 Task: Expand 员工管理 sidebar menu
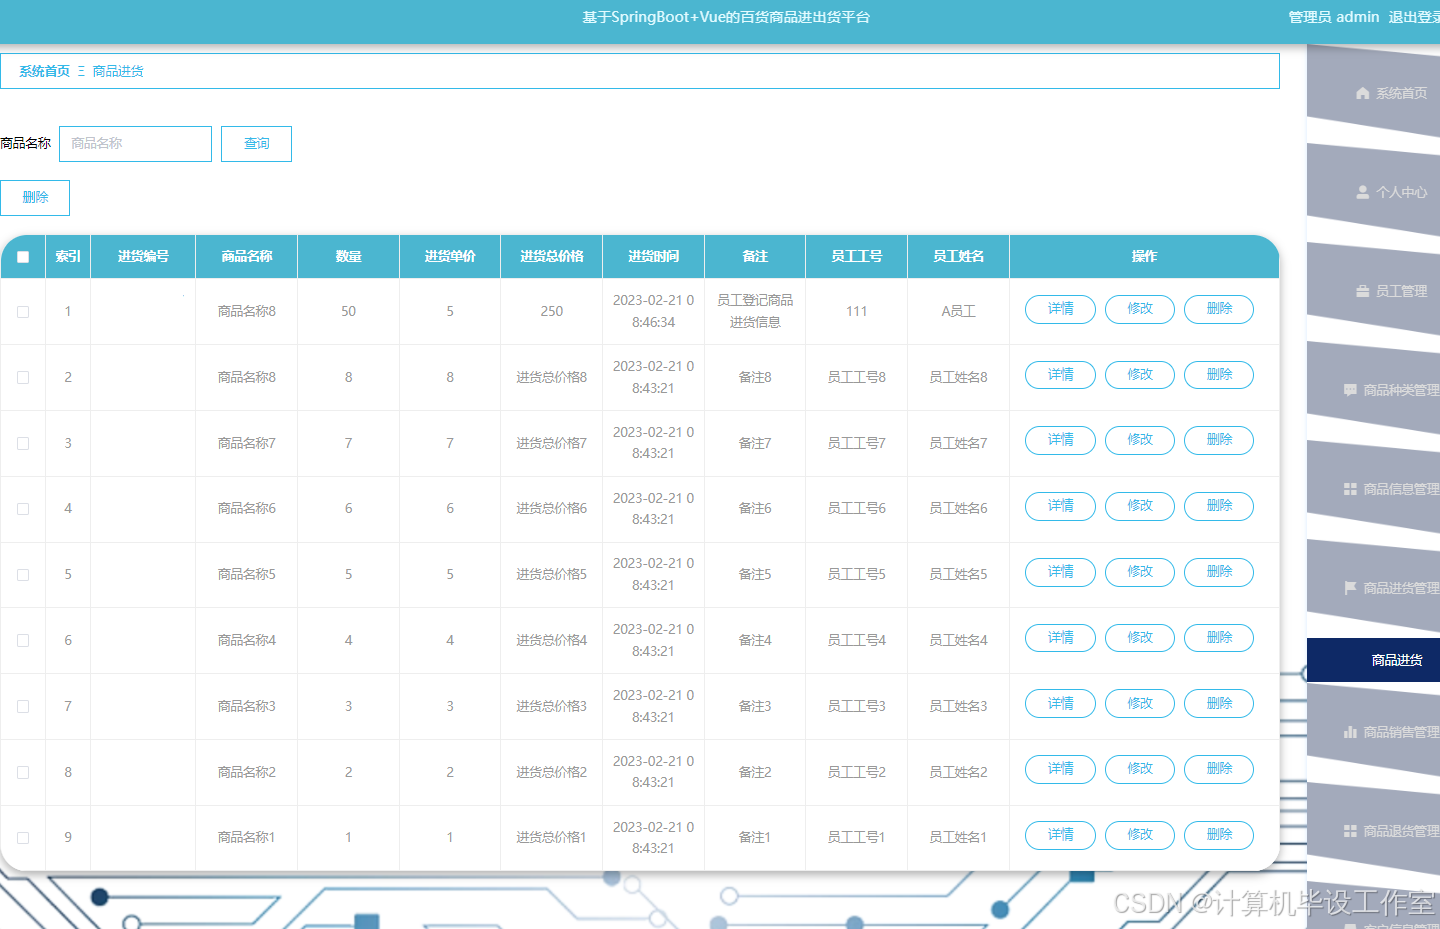click(1373, 291)
